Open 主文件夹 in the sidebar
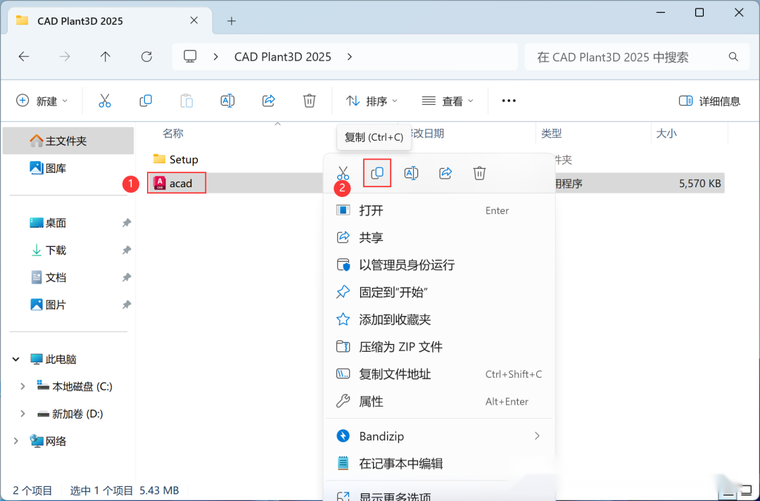This screenshot has height=501, width=760. tap(68, 141)
